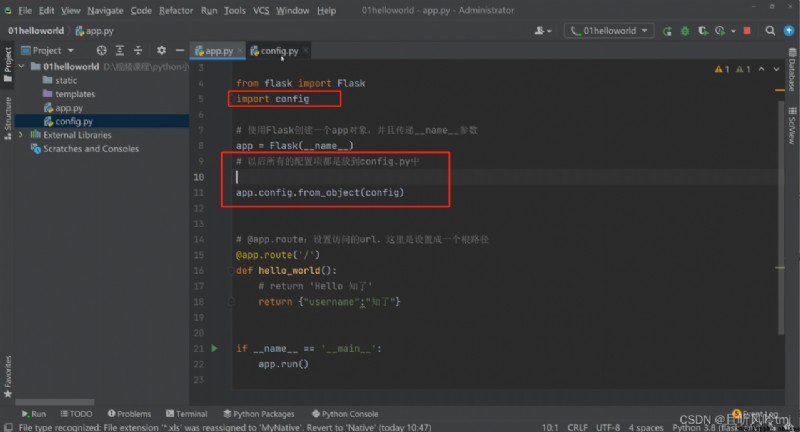Image resolution: width=800 pixels, height=432 pixels.
Task: Close the app.py editor tab
Action: click(240, 50)
